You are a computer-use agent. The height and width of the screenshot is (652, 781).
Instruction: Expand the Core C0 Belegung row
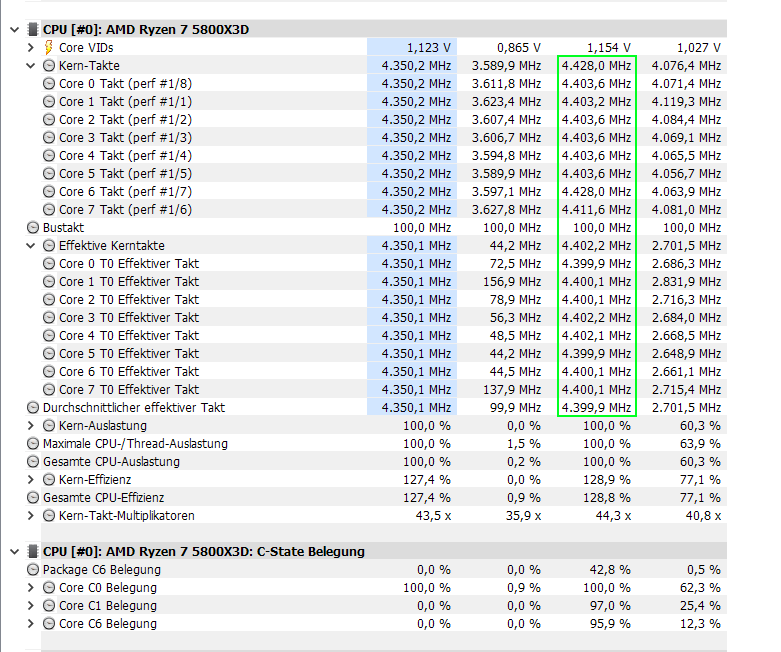pos(31,588)
